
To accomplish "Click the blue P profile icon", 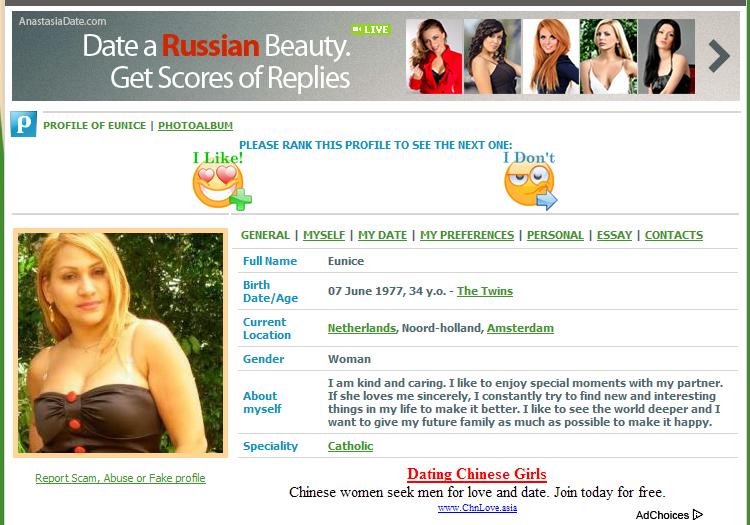I will (x=23, y=124).
